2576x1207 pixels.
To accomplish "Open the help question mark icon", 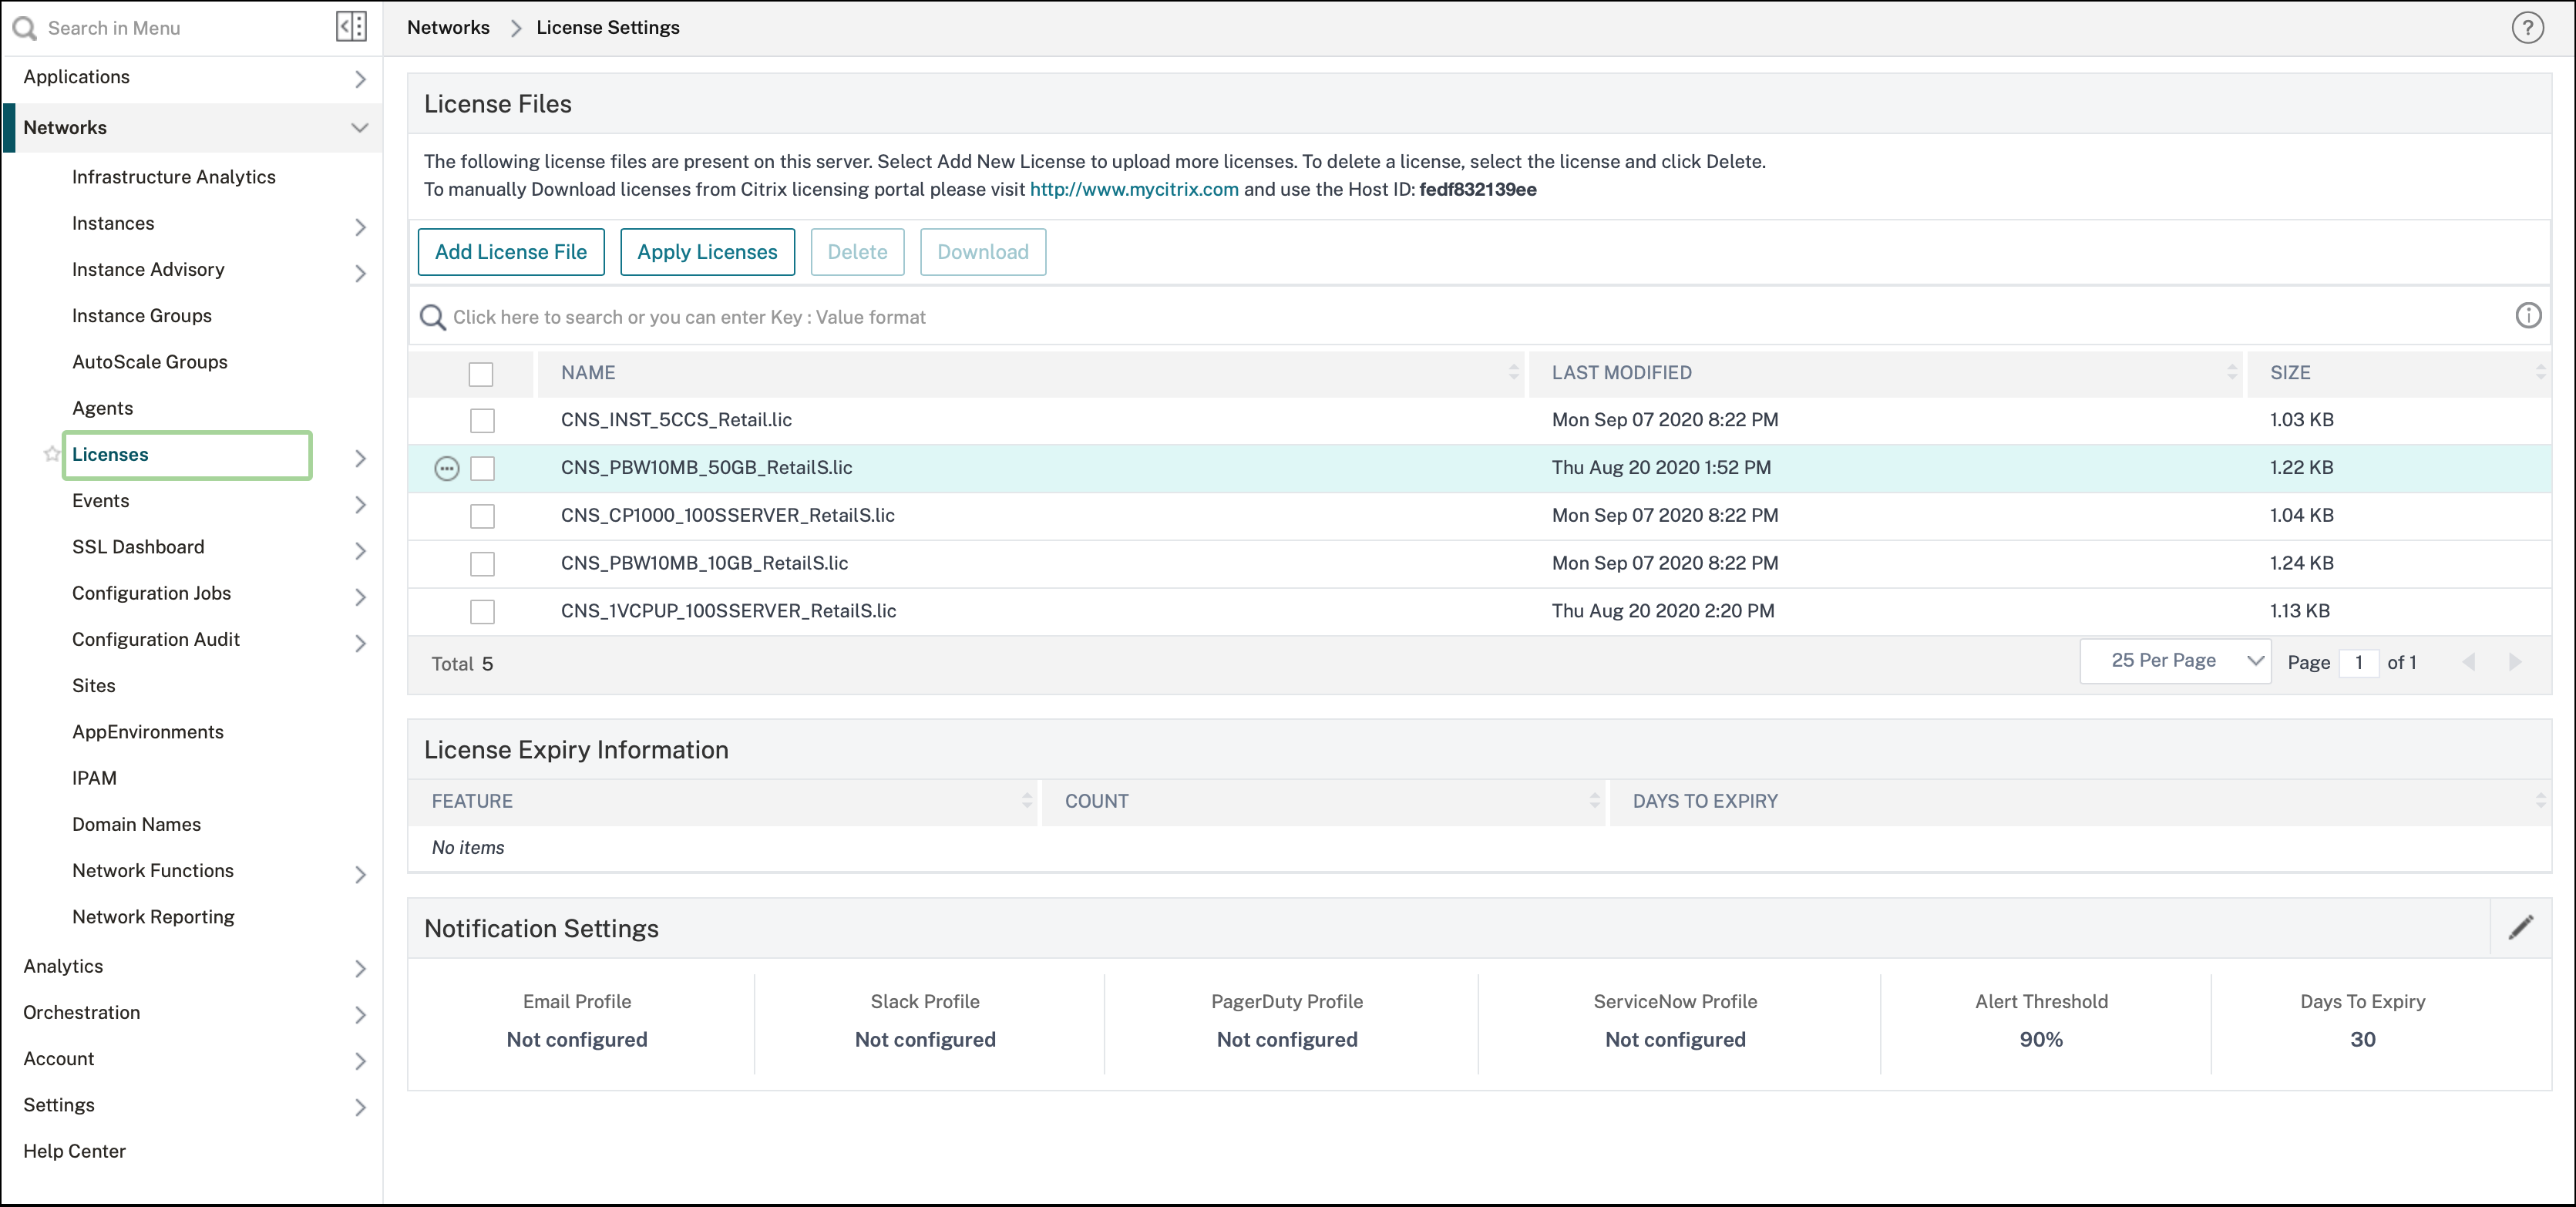I will pos(2527,28).
